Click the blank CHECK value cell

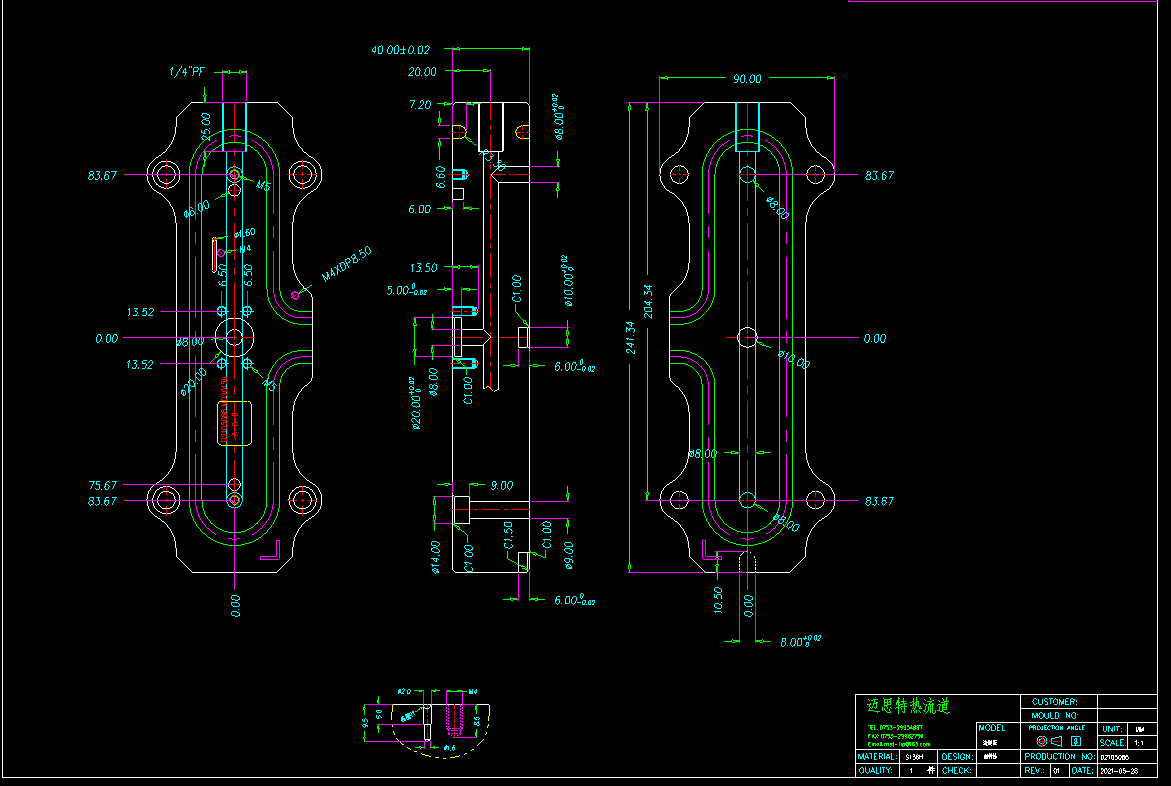[x=996, y=771]
